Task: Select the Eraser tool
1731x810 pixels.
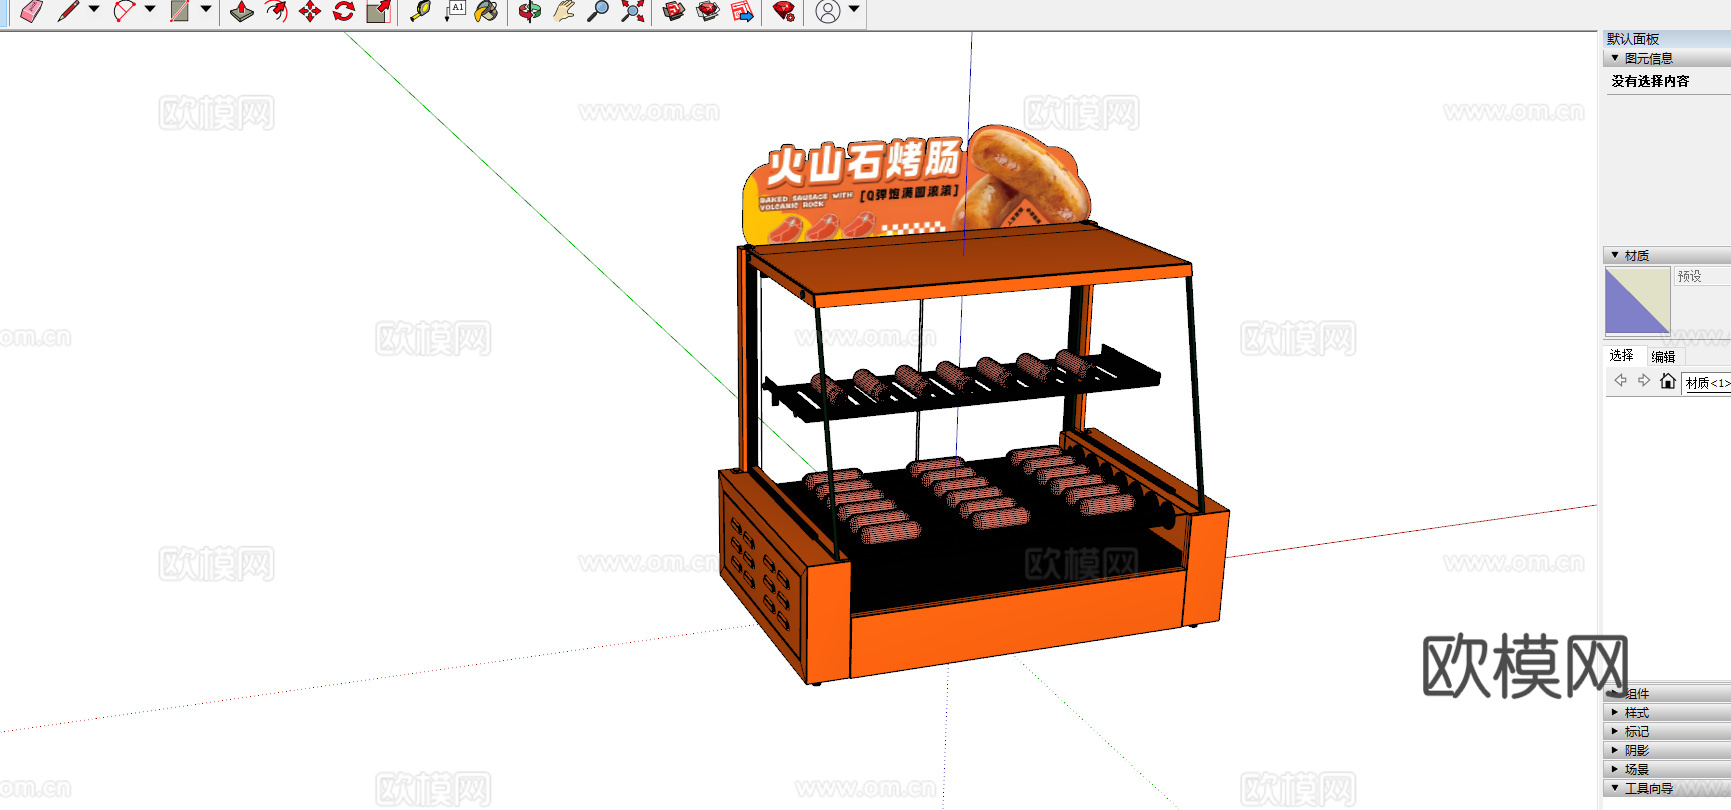Action: pos(32,11)
